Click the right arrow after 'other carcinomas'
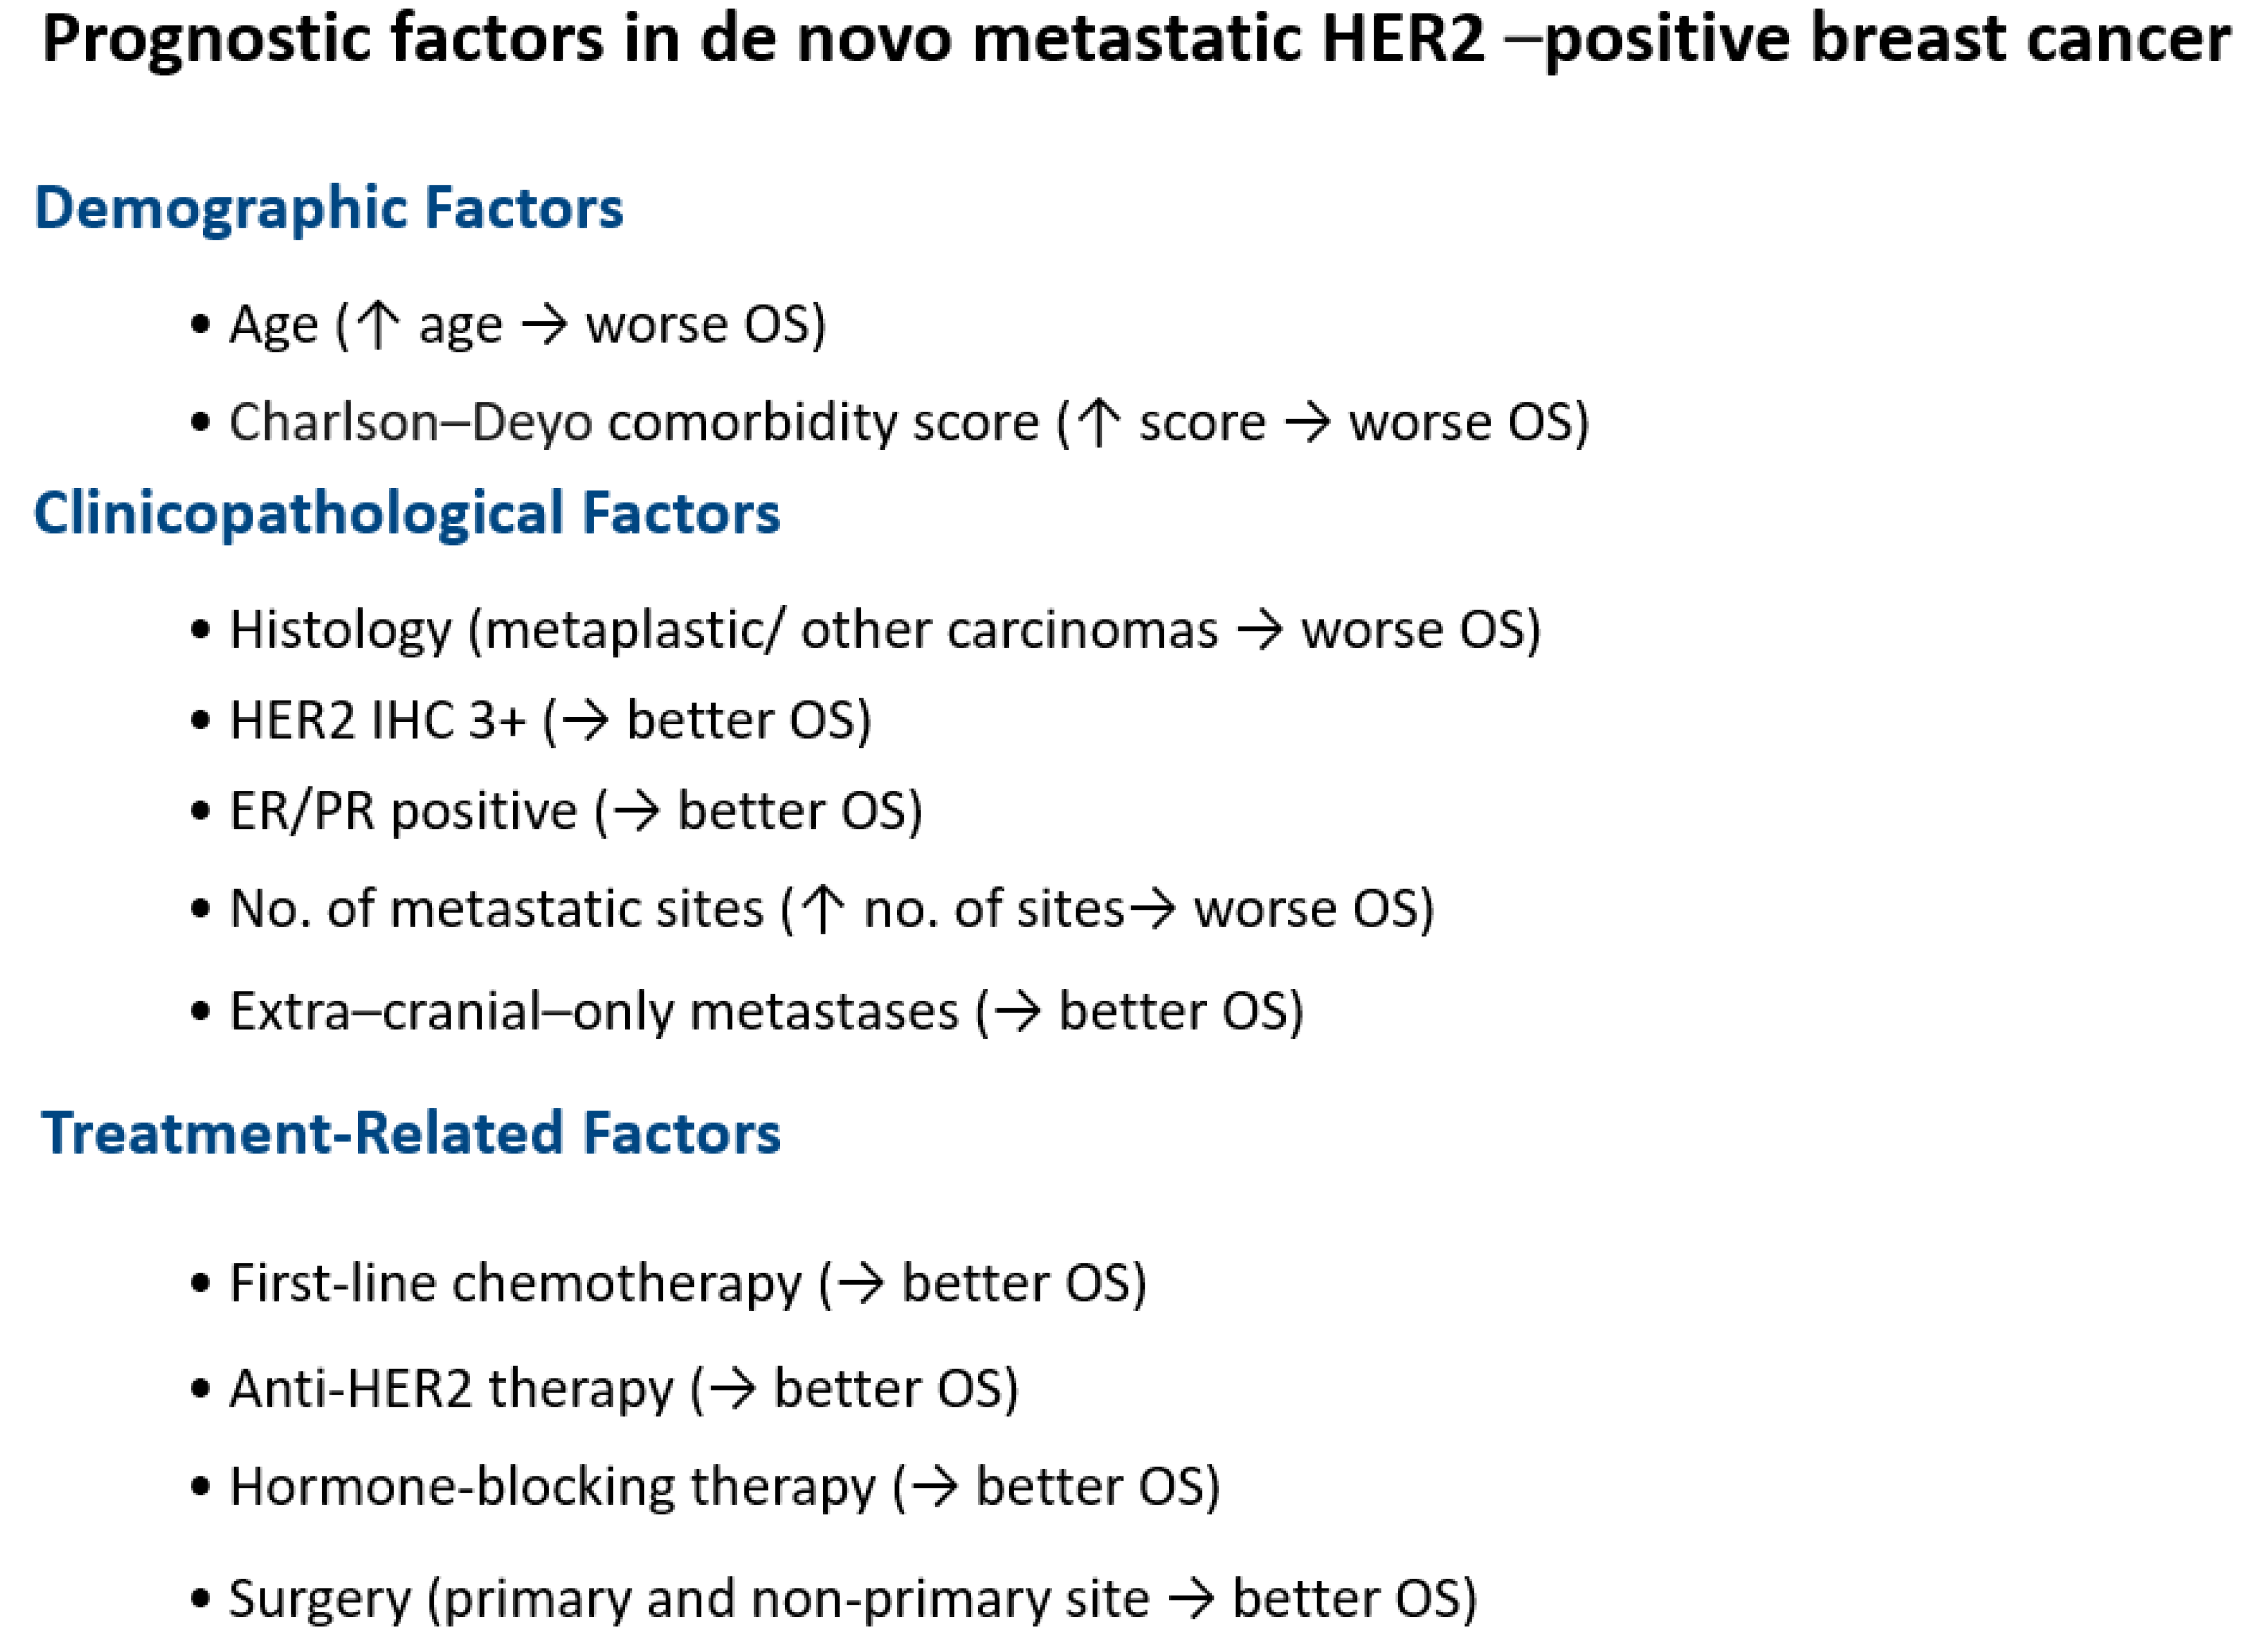Image resolution: width=2250 pixels, height=1652 pixels. point(1258,631)
